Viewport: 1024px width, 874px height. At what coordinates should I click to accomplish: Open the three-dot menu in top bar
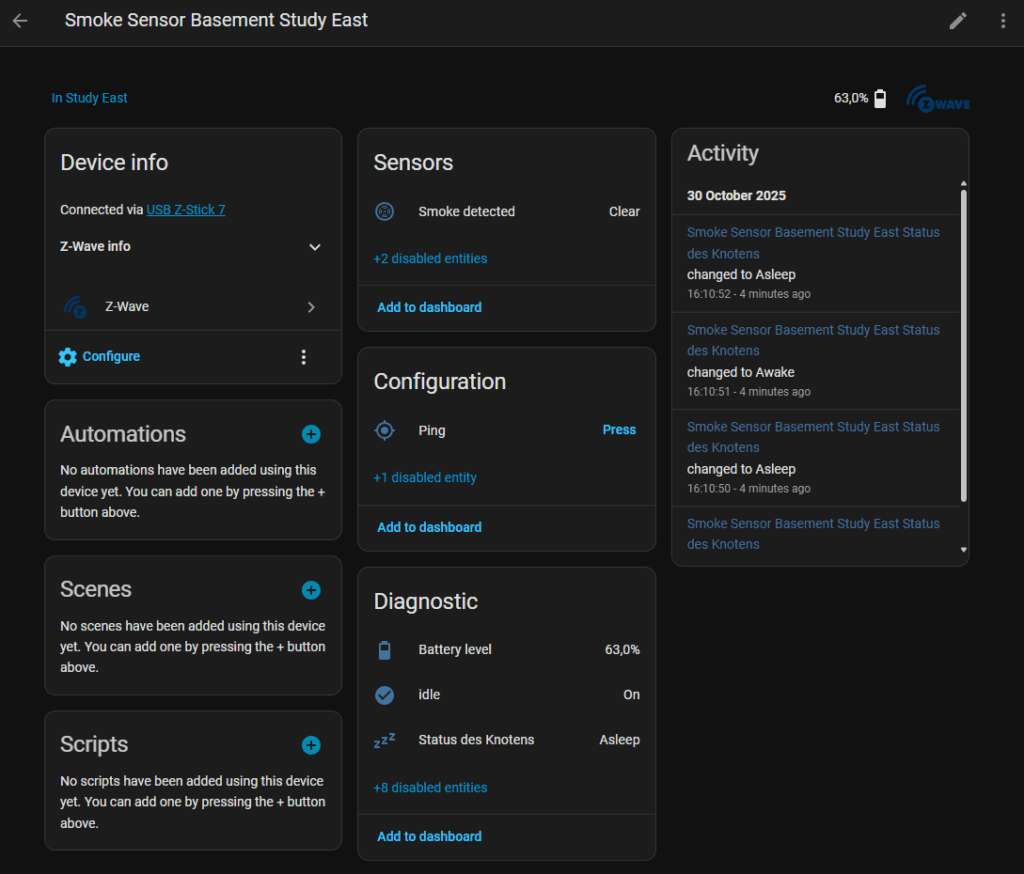pyautogui.click(x=1003, y=21)
